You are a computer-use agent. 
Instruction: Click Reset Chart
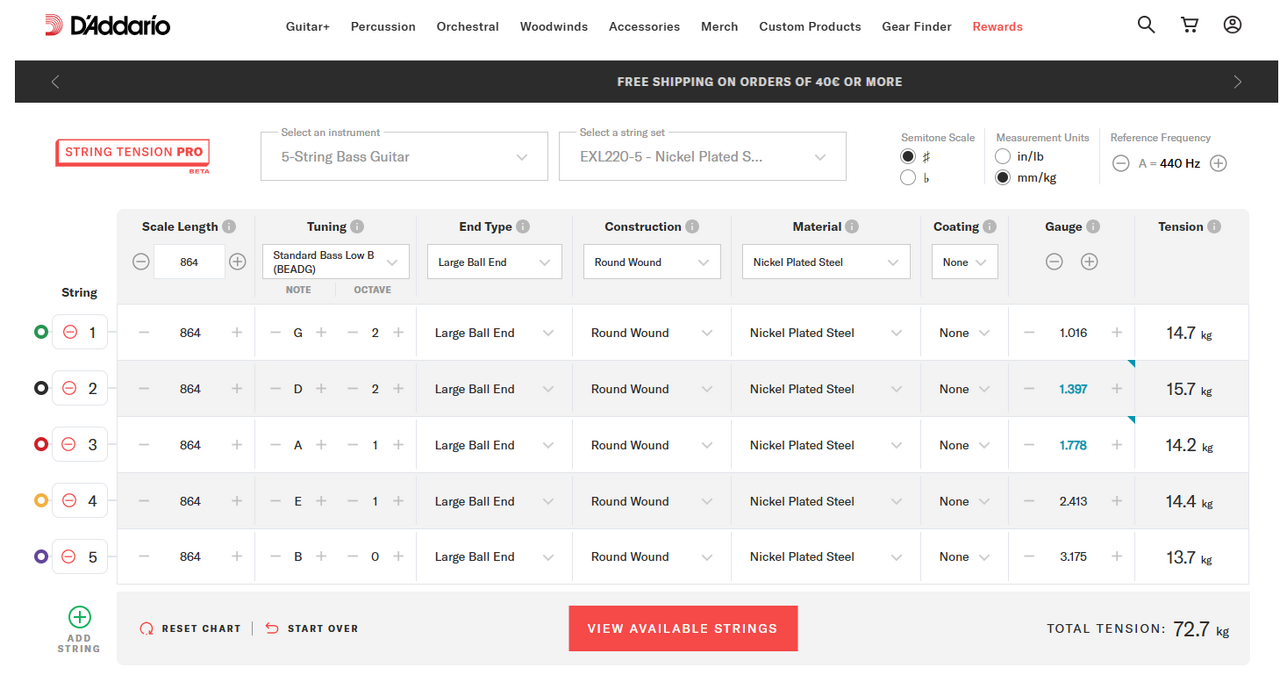pos(190,629)
